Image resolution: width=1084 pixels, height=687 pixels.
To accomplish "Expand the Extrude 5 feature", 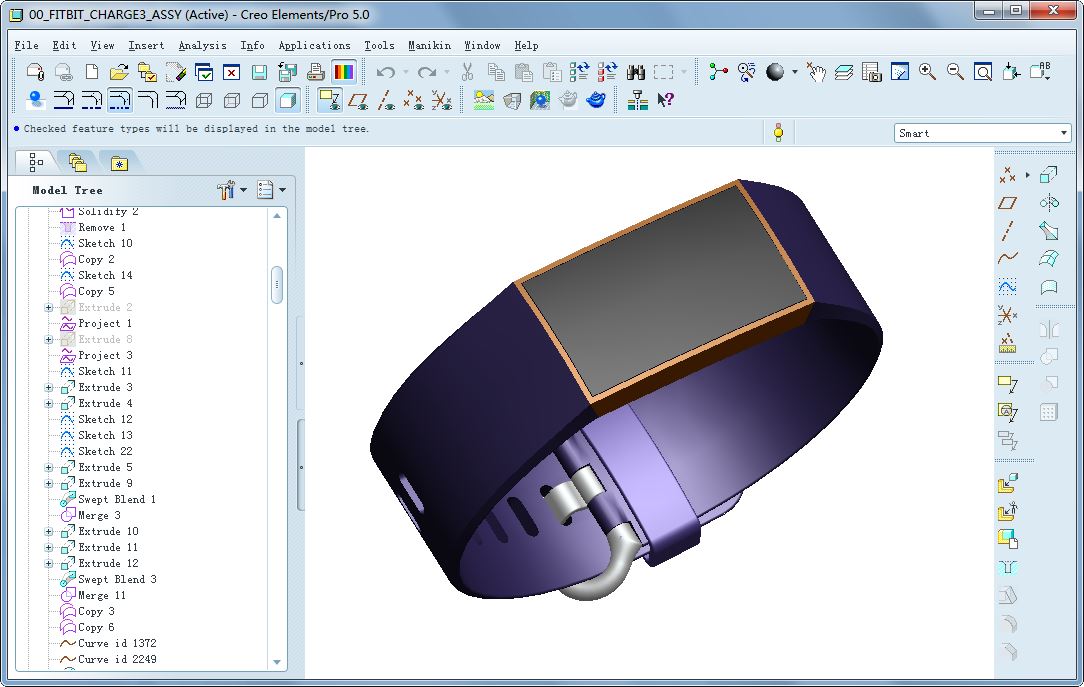I will pyautogui.click(x=48, y=468).
